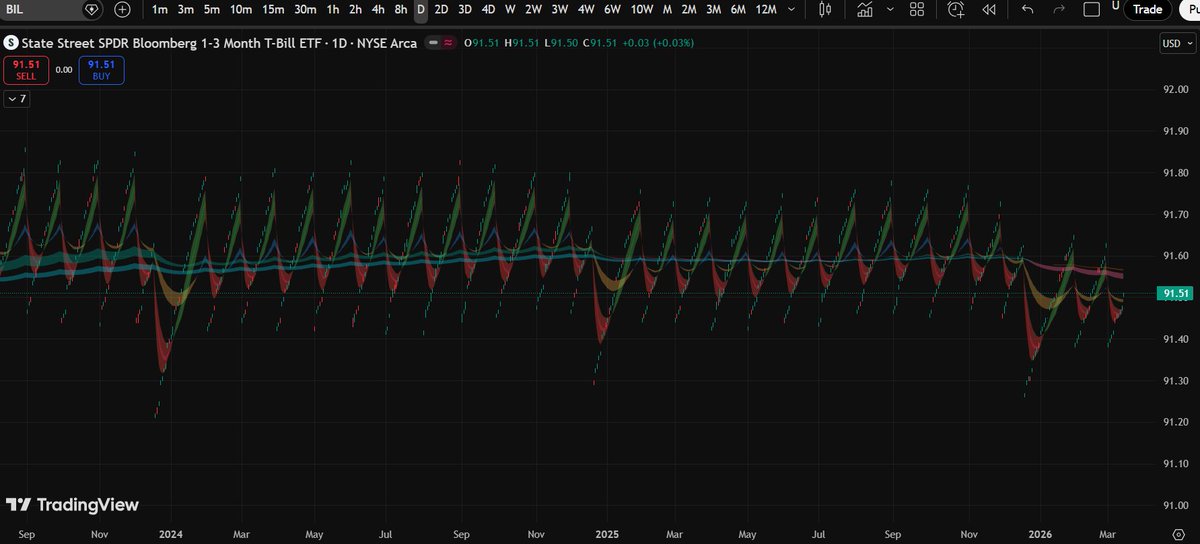Click the partially visible Publish button
The width and height of the screenshot is (1200, 544).
[x=1188, y=9]
